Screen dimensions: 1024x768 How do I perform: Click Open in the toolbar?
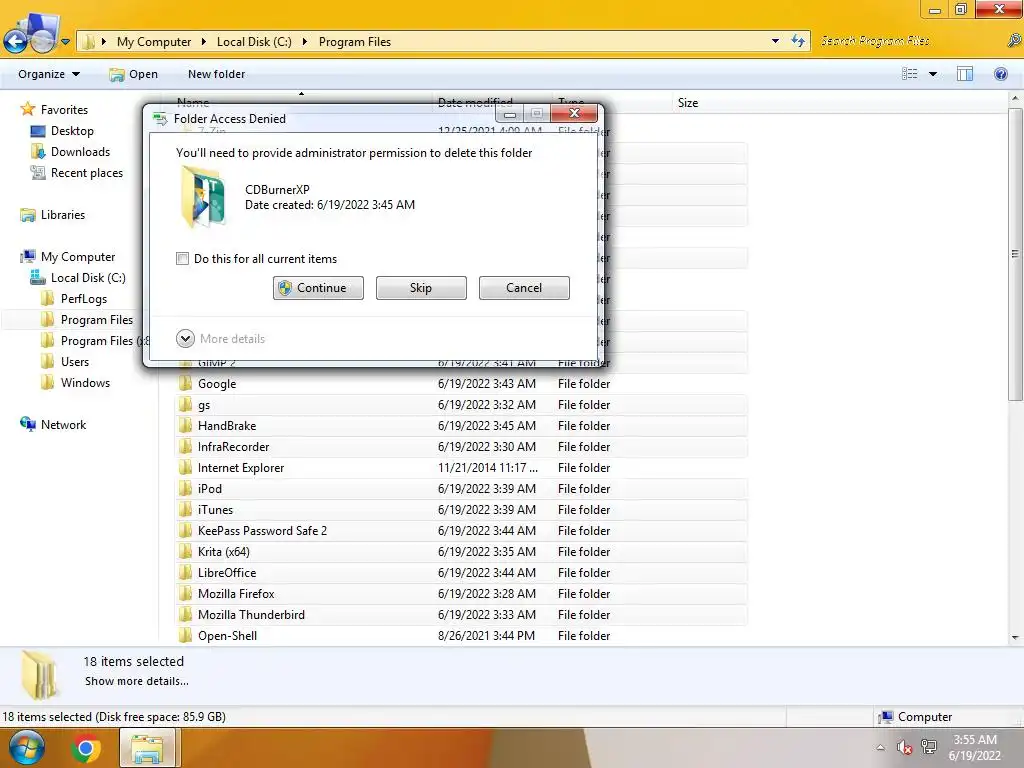click(134, 74)
